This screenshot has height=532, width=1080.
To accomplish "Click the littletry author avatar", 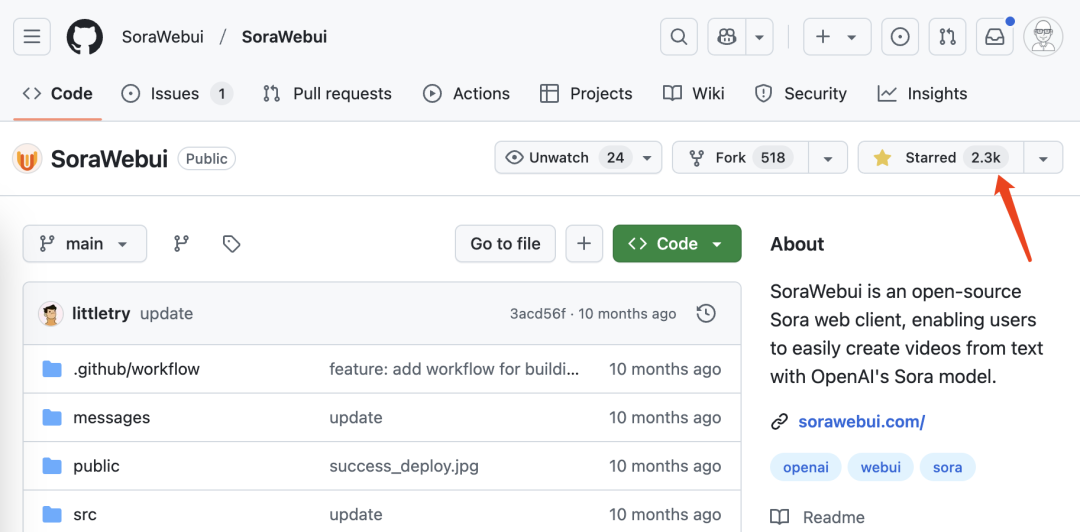I will click(x=50, y=314).
